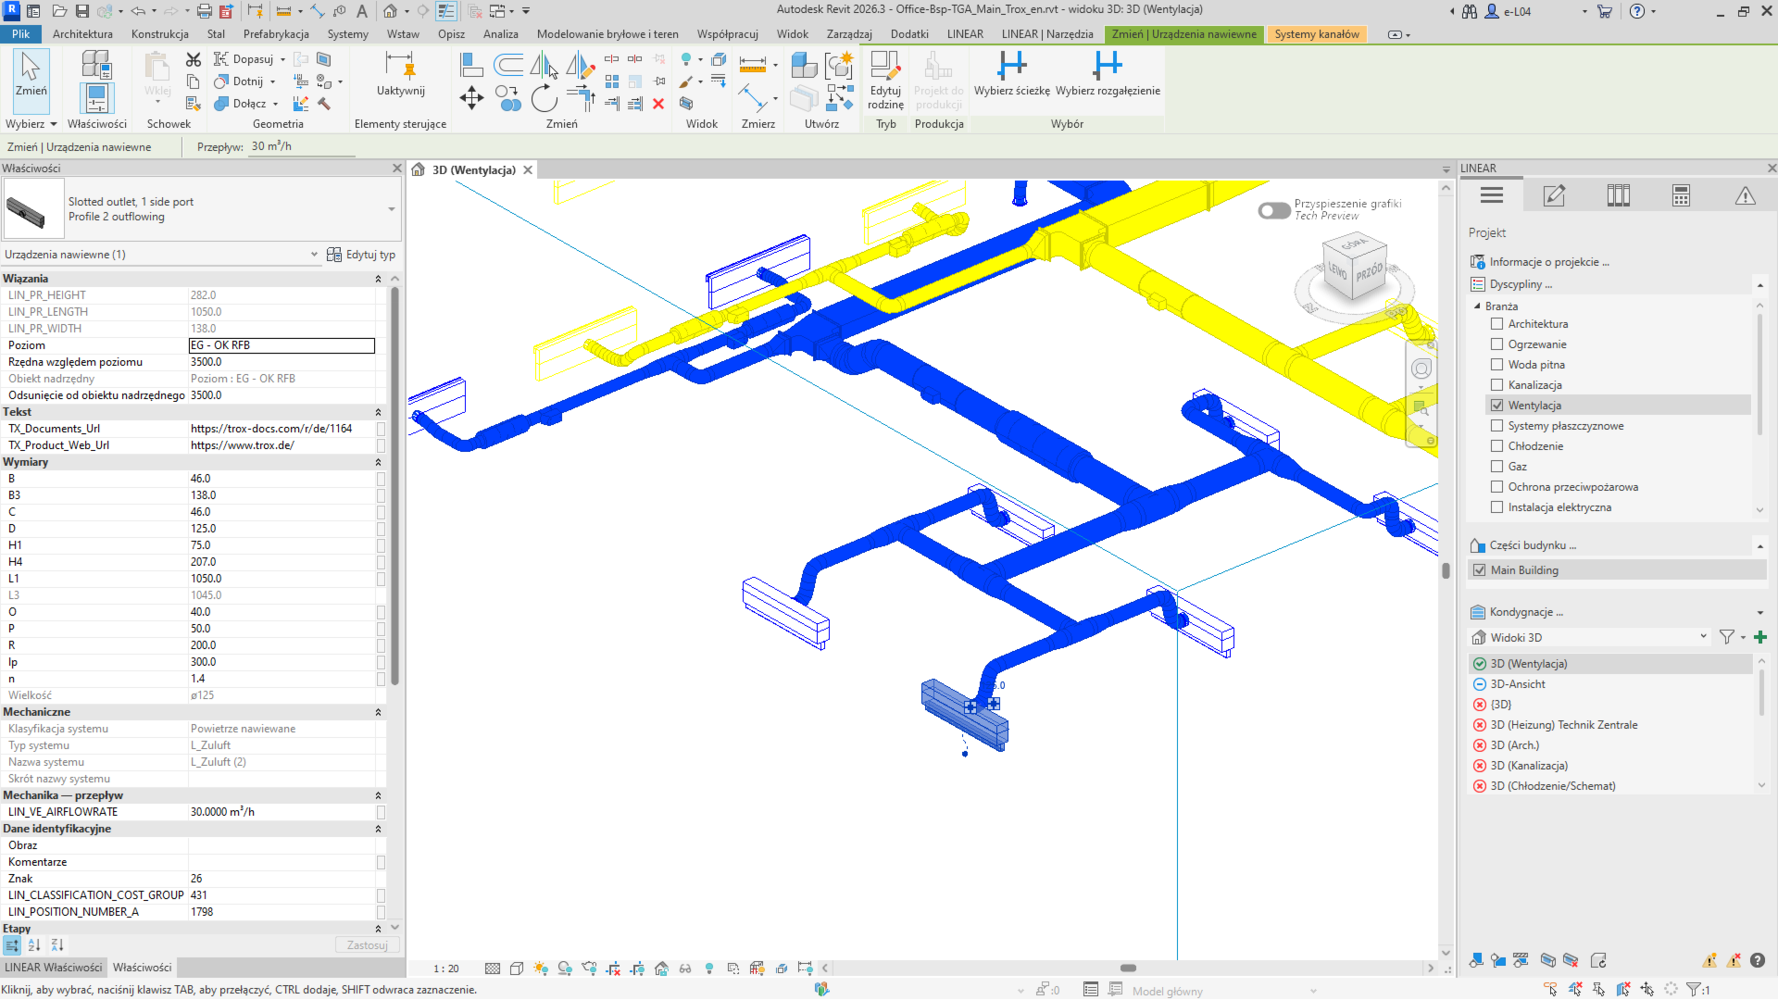
Task: Click the ViewCube navigation widget
Action: [1354, 268]
